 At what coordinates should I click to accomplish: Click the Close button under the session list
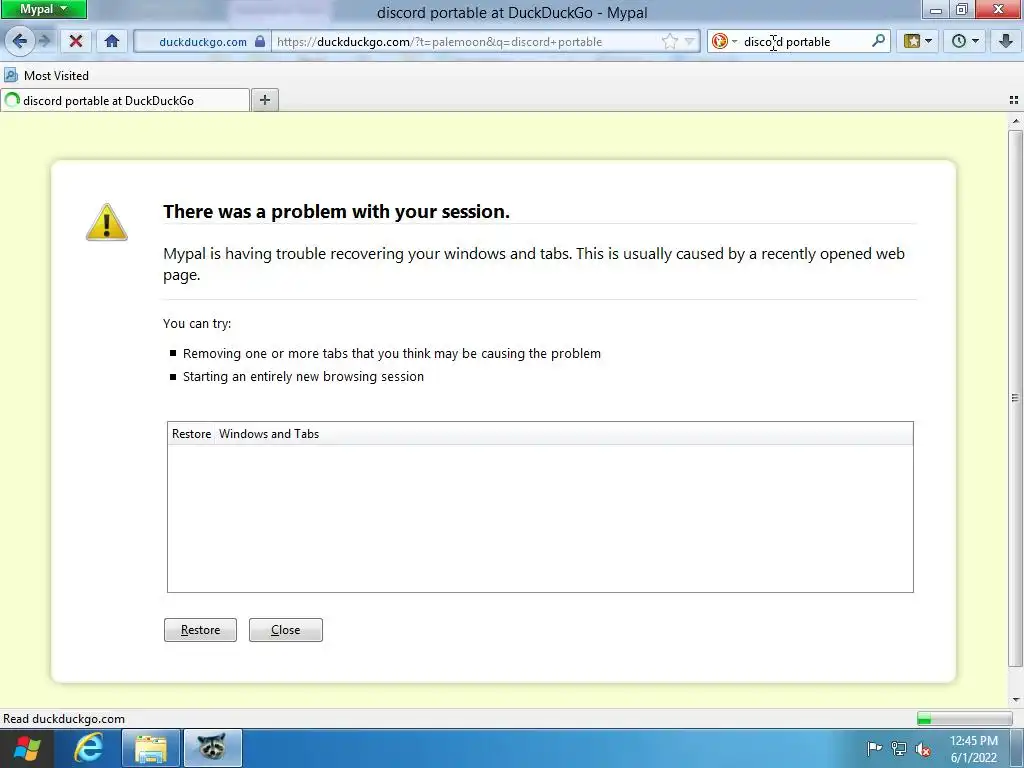[285, 630]
